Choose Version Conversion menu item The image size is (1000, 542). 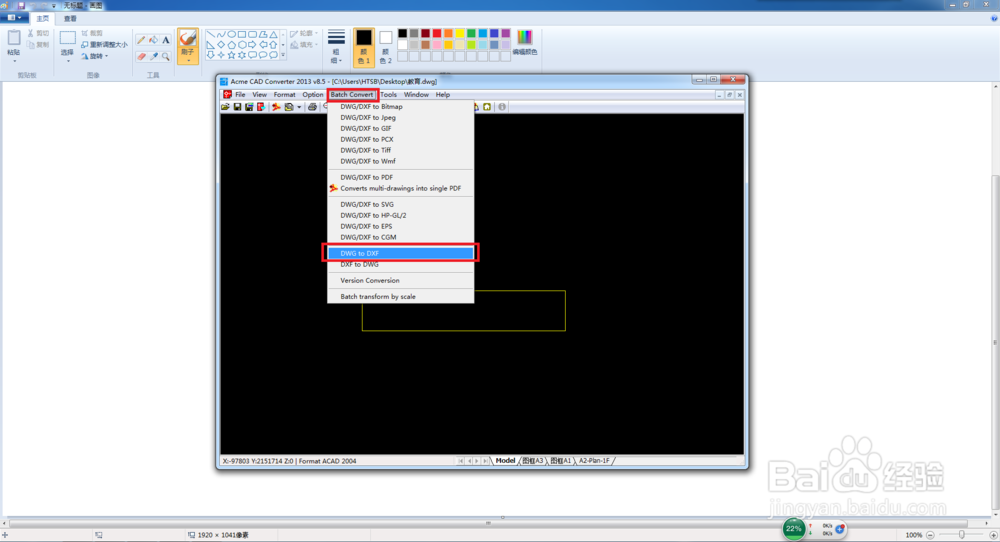[401, 281]
